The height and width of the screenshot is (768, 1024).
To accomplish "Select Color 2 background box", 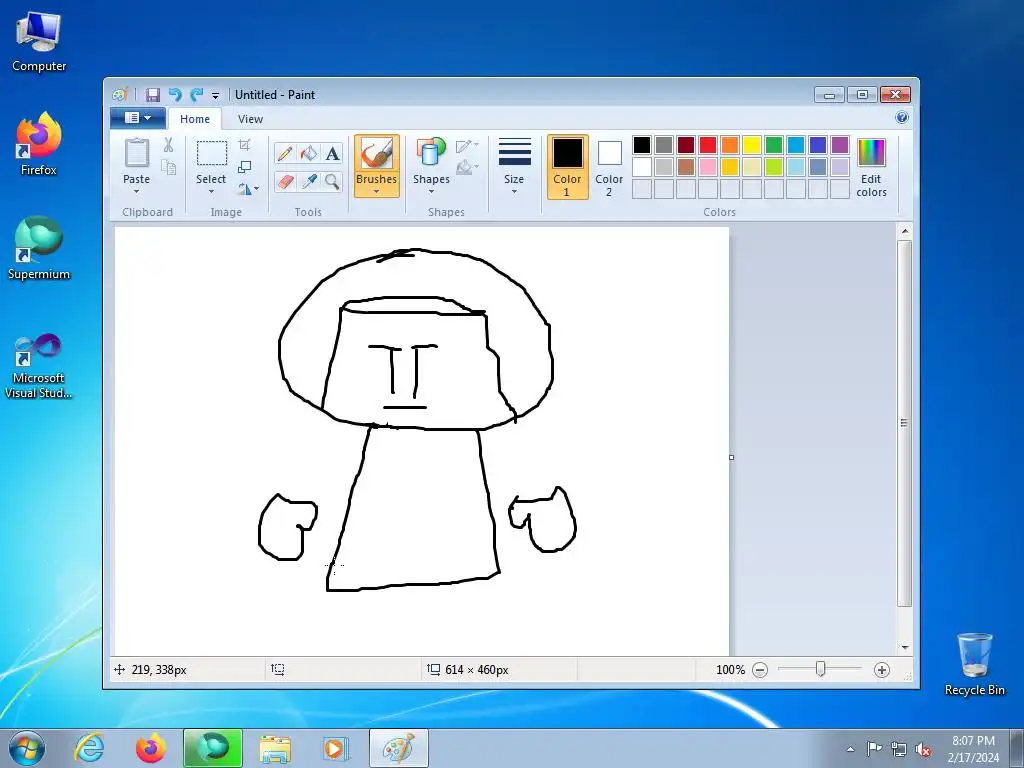I will pyautogui.click(x=609, y=167).
